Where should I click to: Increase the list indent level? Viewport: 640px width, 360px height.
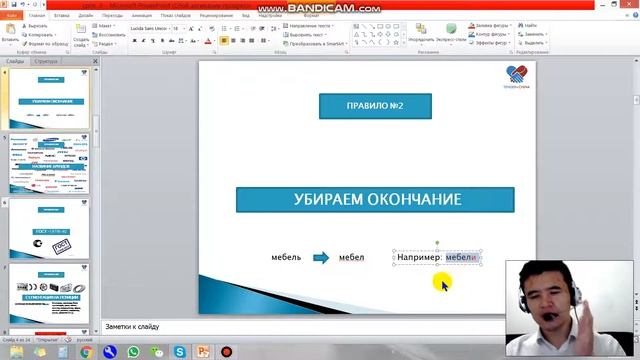coord(262,29)
